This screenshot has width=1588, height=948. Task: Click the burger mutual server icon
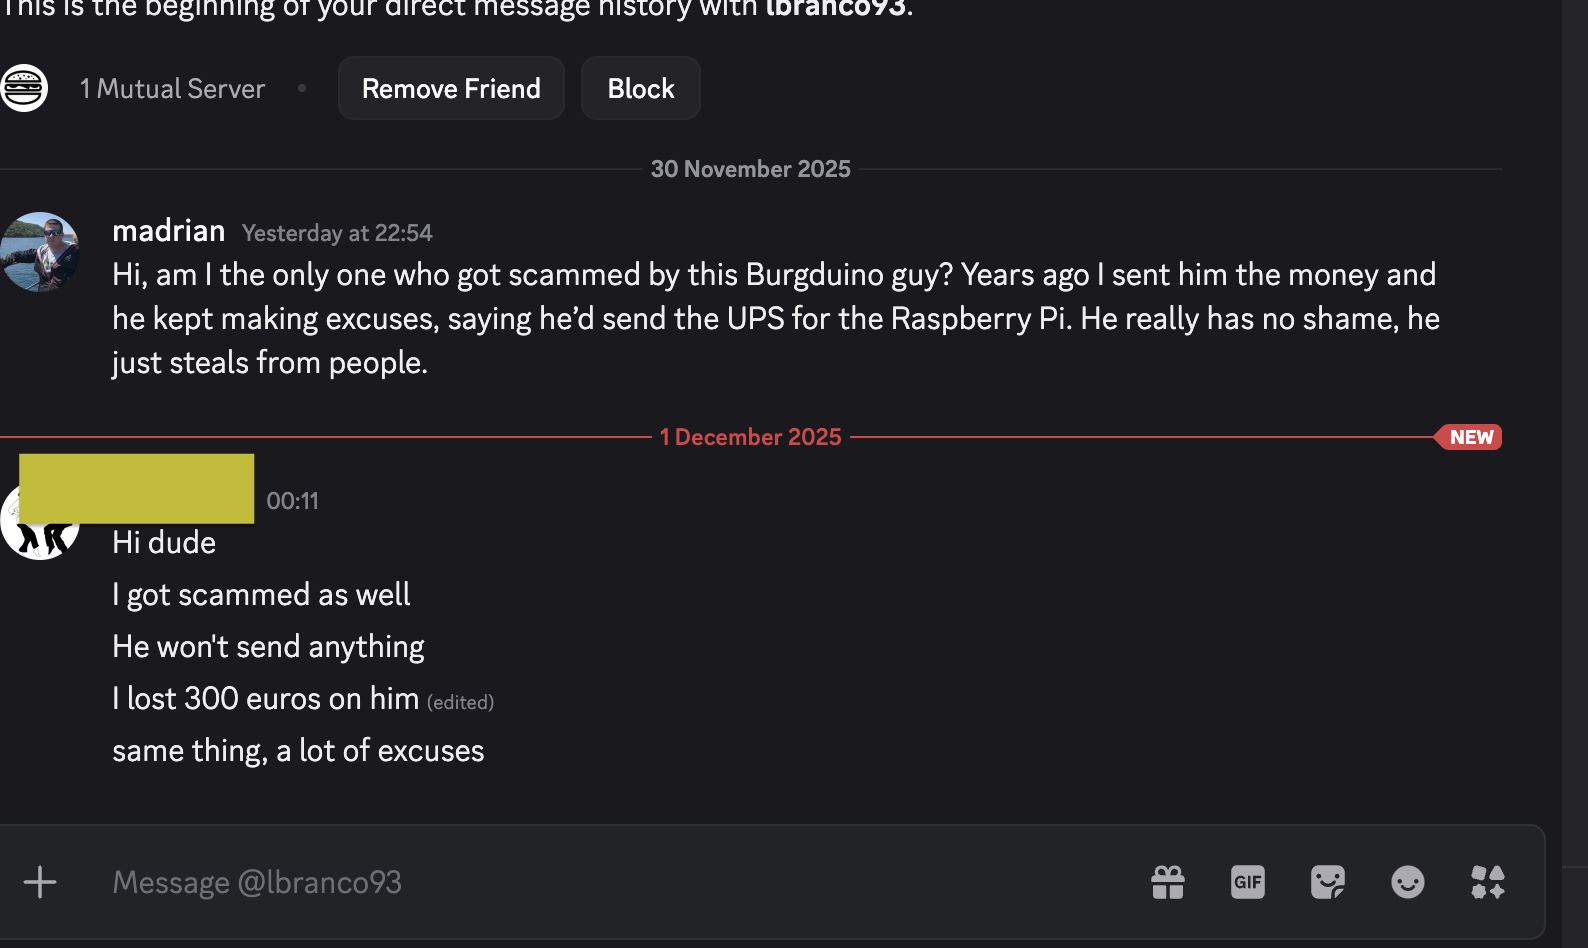coord(24,88)
